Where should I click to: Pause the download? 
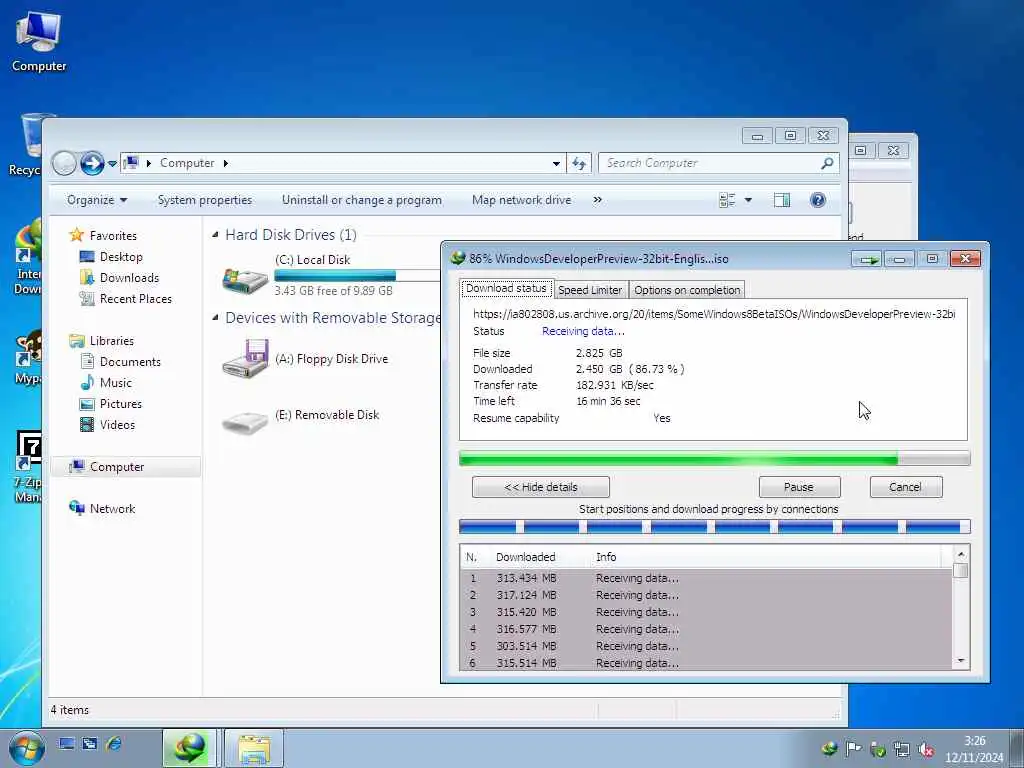tap(799, 487)
